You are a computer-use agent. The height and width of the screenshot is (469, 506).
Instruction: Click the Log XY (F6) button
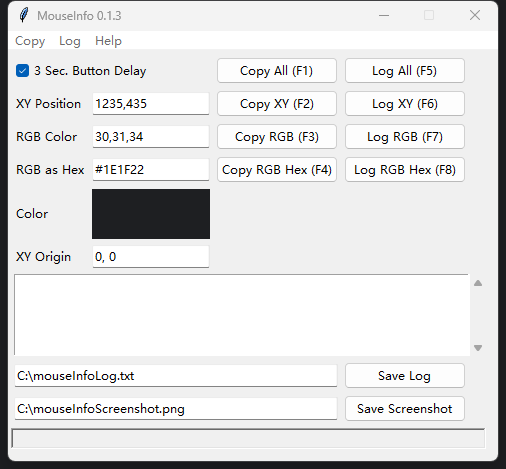[405, 104]
